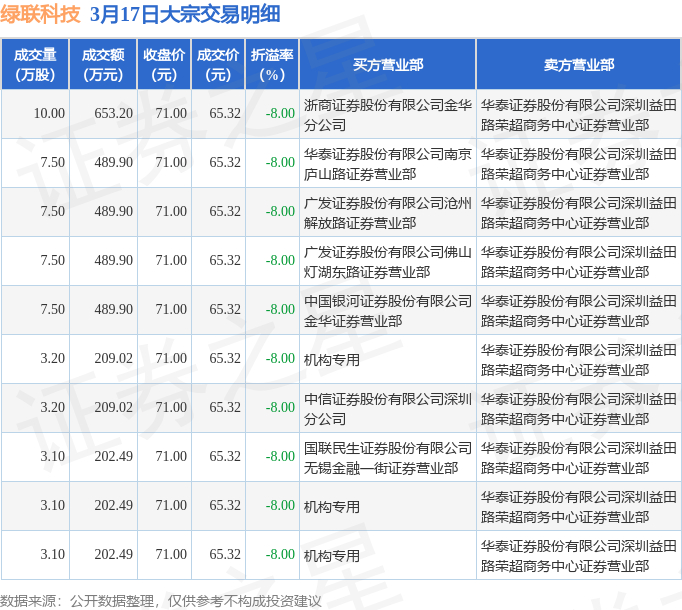Select the 折溢率(%) column header
The image size is (682, 610).
point(272,64)
